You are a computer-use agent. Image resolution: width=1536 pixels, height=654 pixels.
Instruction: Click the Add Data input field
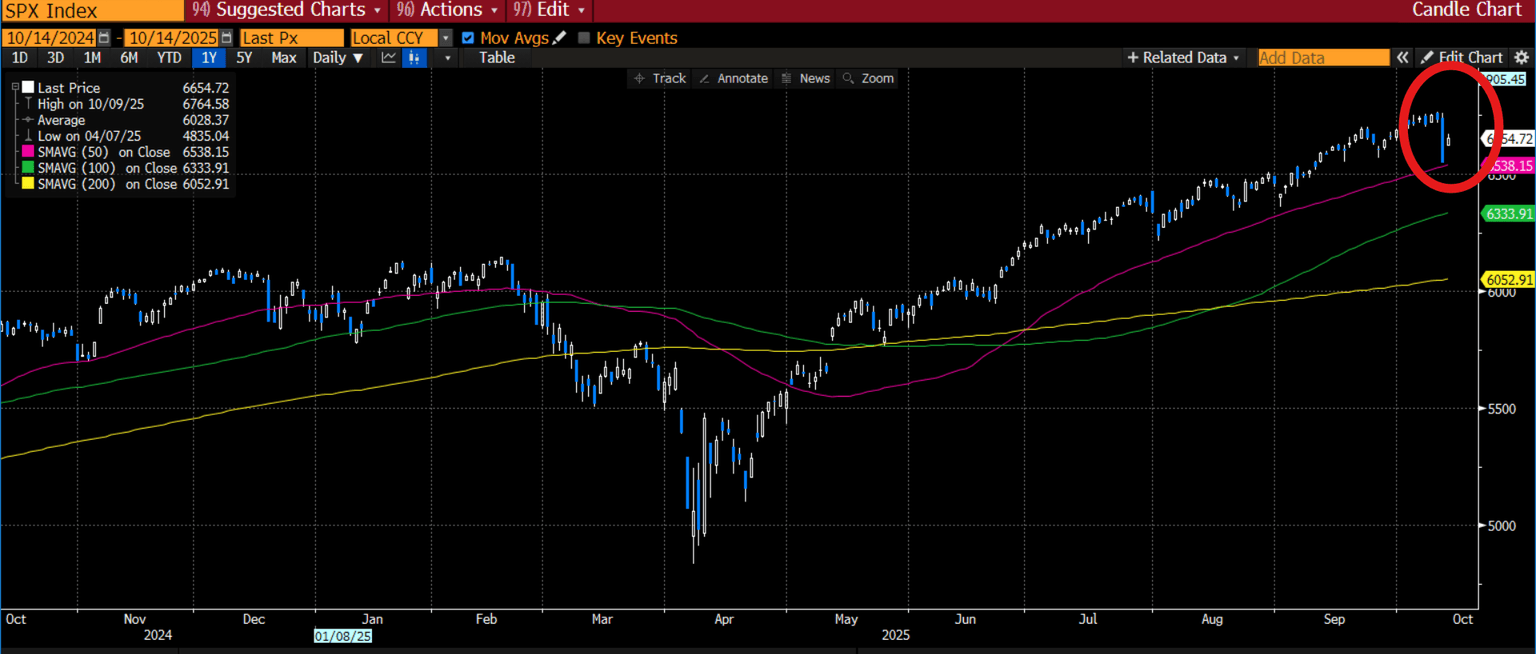pos(1323,58)
